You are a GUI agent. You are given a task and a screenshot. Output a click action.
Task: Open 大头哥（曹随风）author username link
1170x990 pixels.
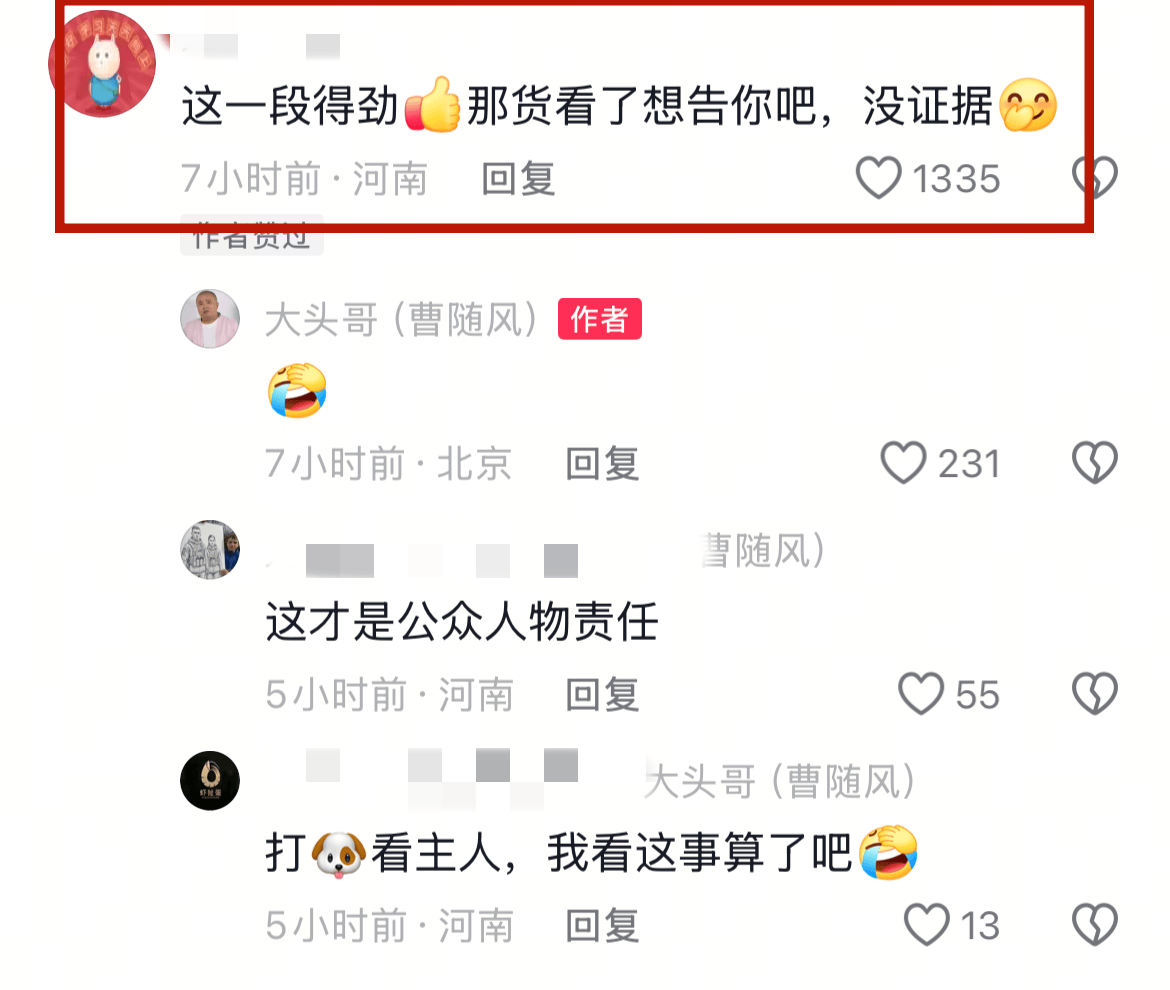[x=401, y=319]
